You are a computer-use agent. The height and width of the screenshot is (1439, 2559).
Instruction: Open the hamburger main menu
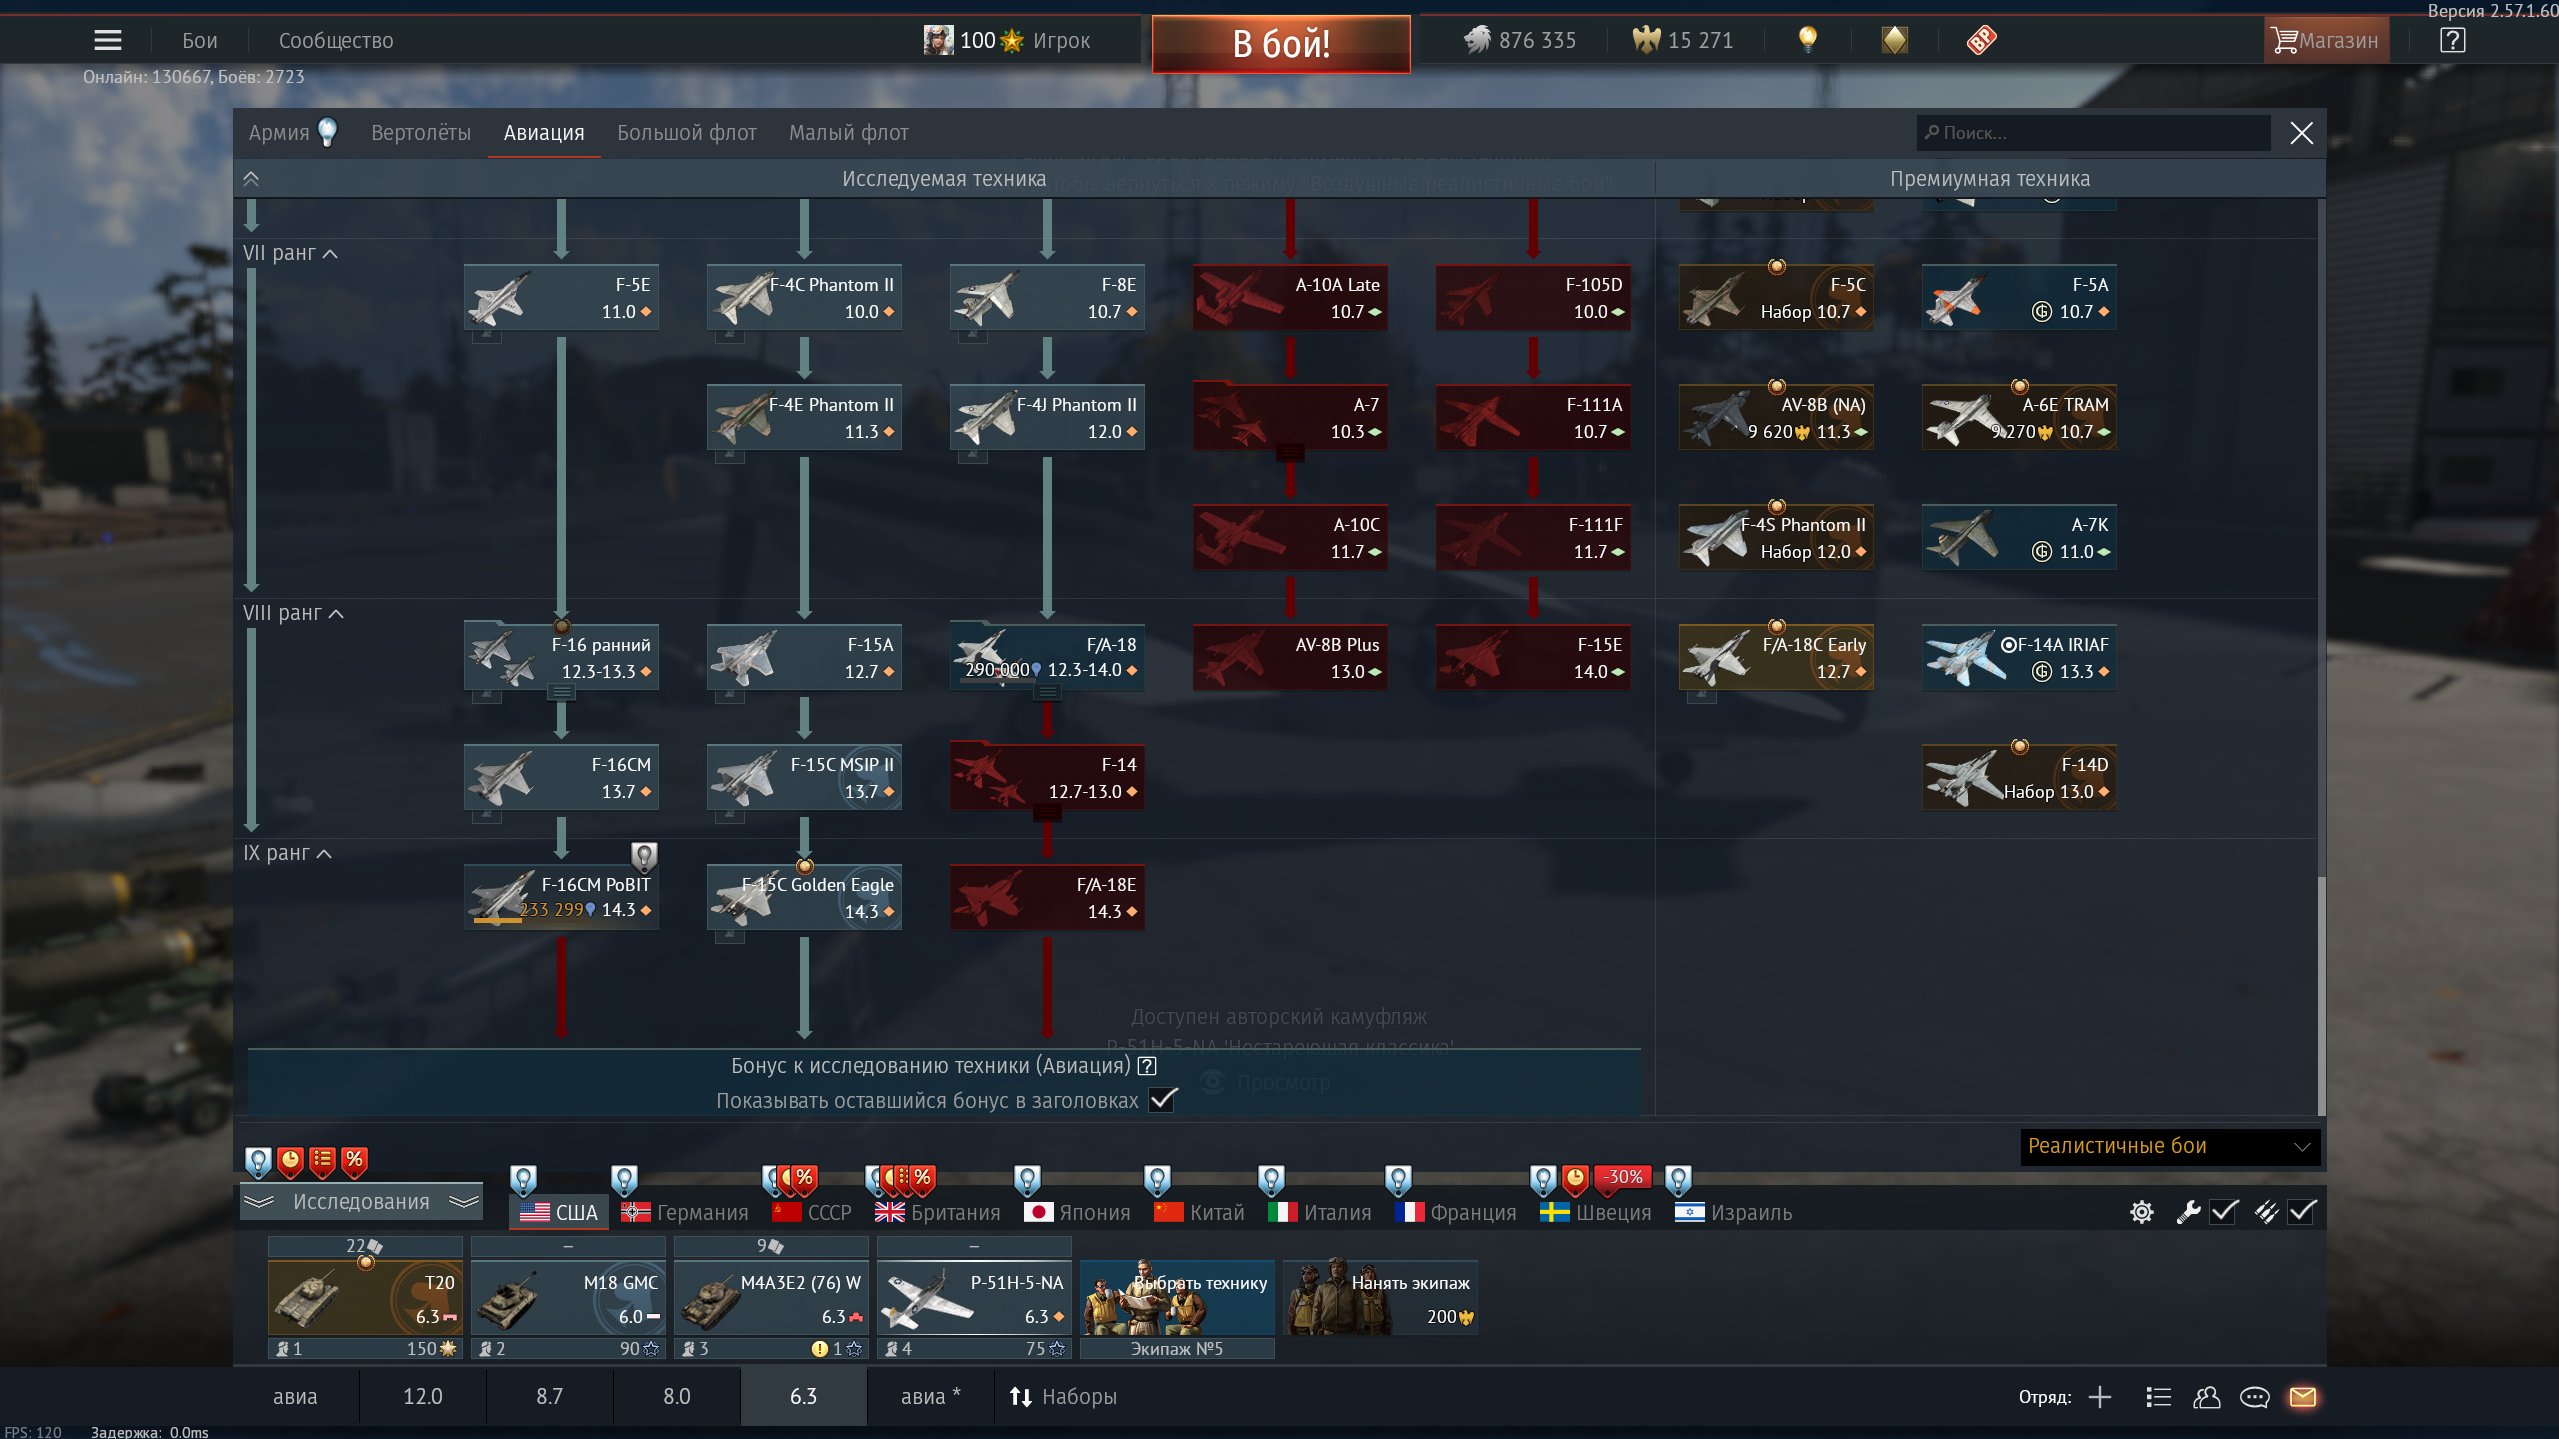point(107,40)
